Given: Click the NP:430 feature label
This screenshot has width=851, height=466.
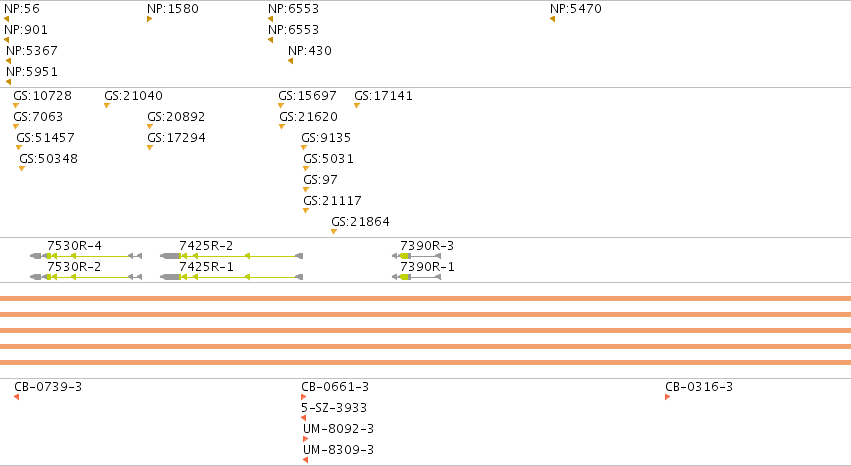Looking at the screenshot, I should (310, 51).
